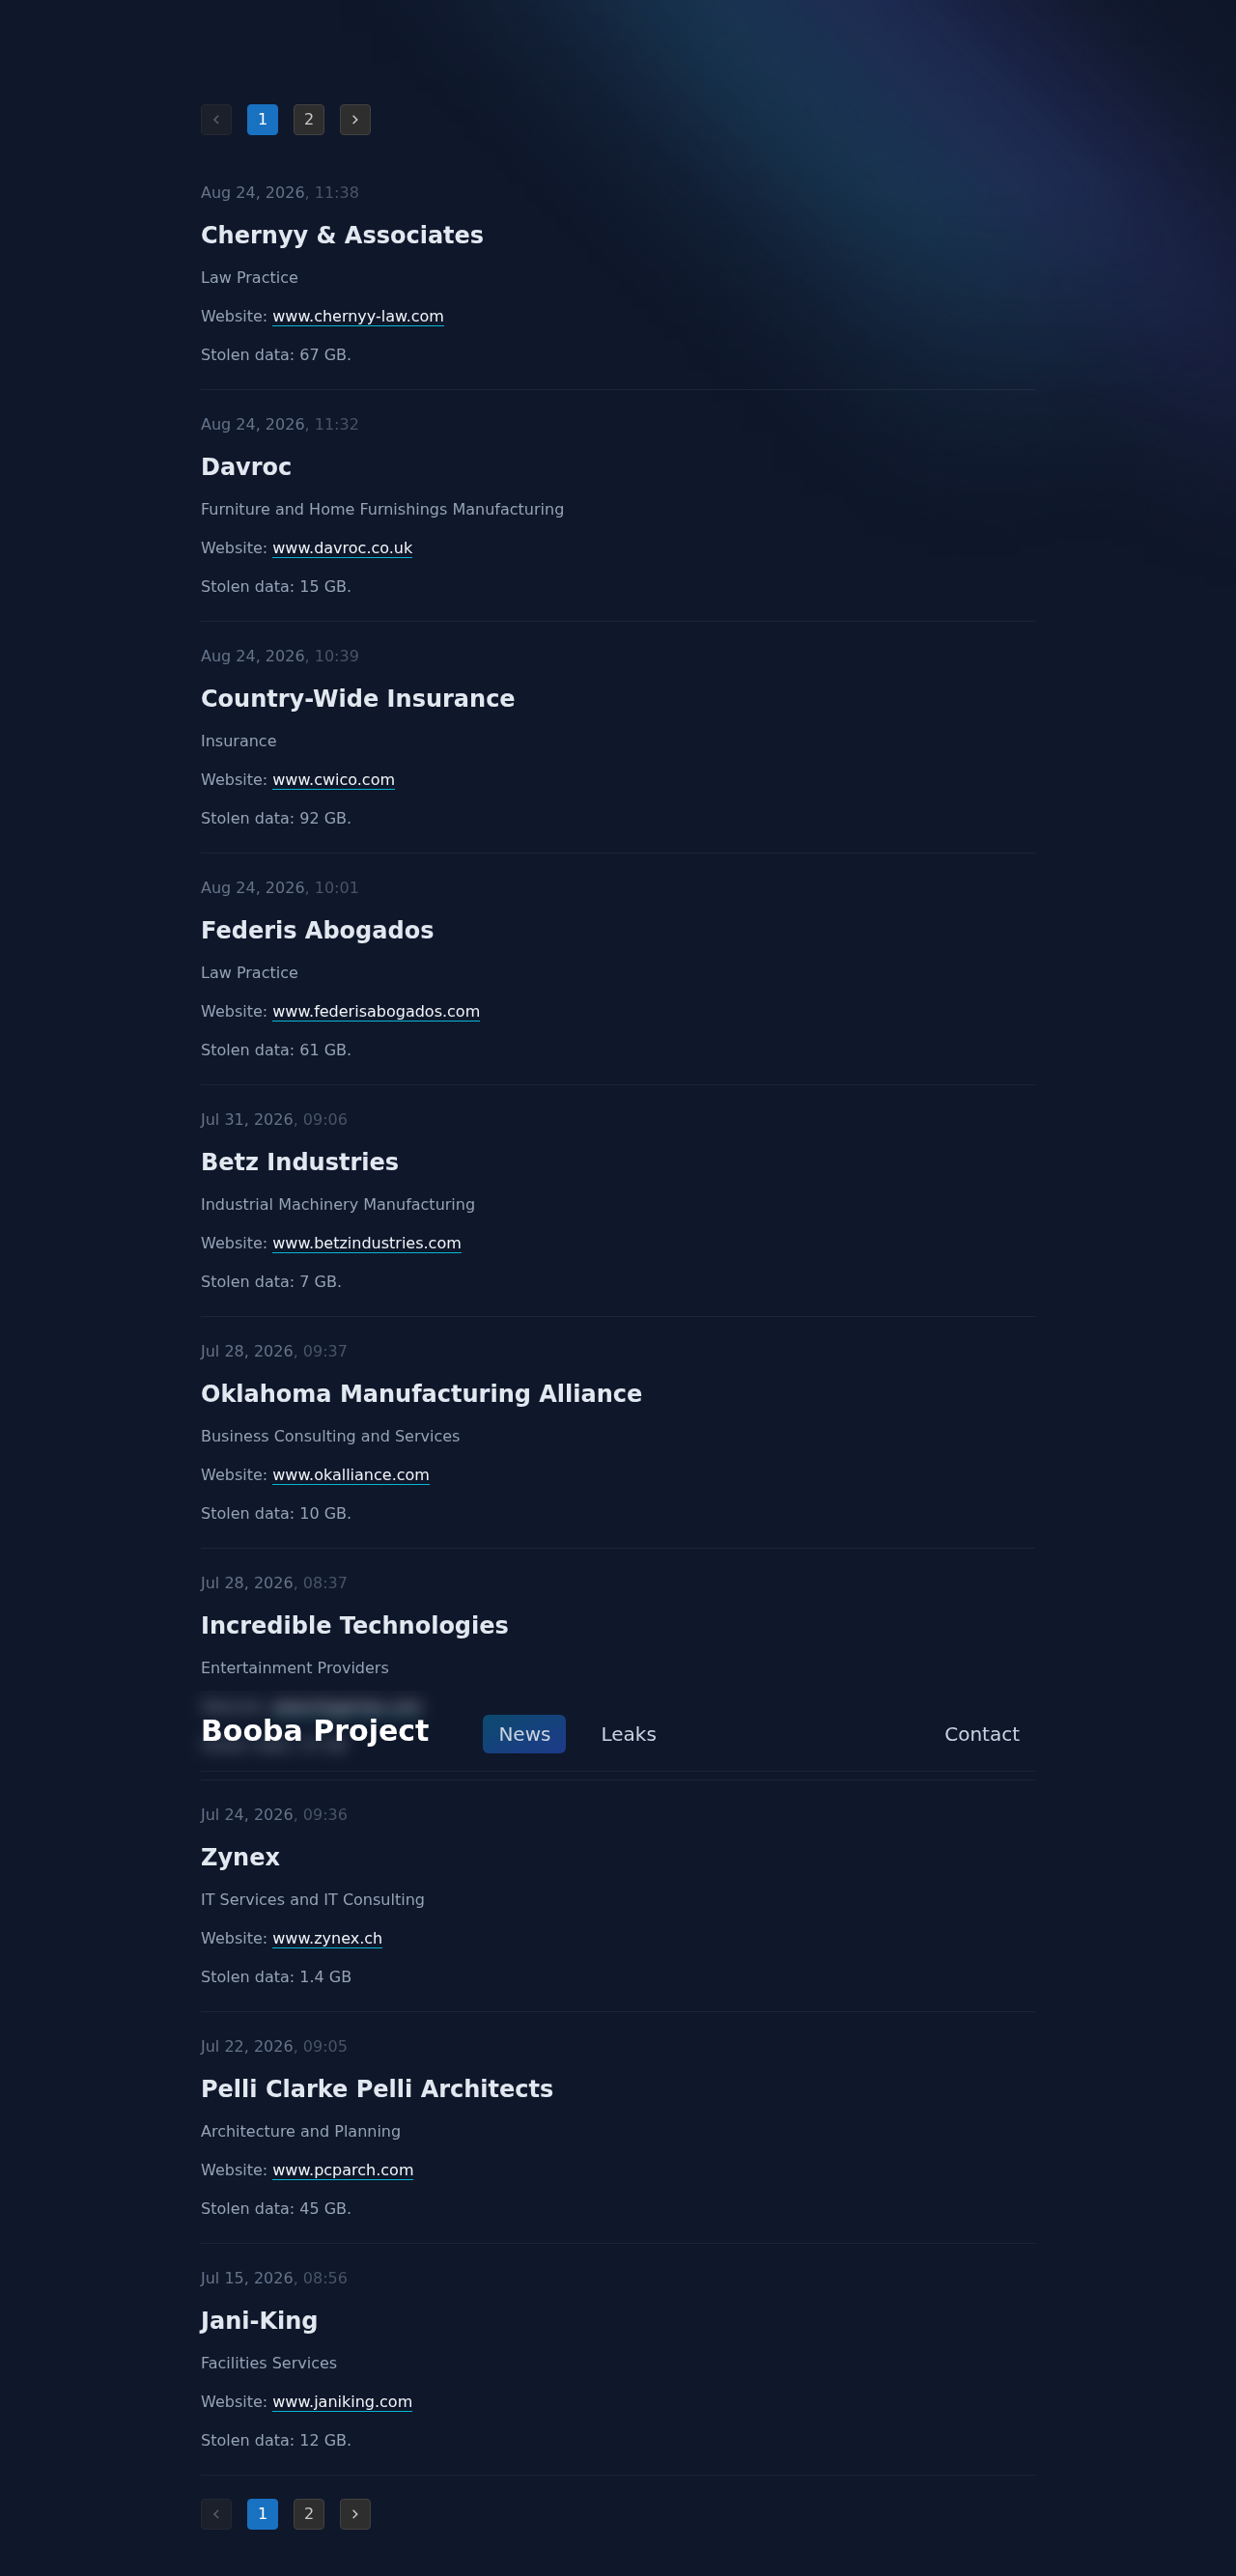The height and width of the screenshot is (2576, 1236).
Task: Go to next page using top arrow
Action: (x=355, y=120)
